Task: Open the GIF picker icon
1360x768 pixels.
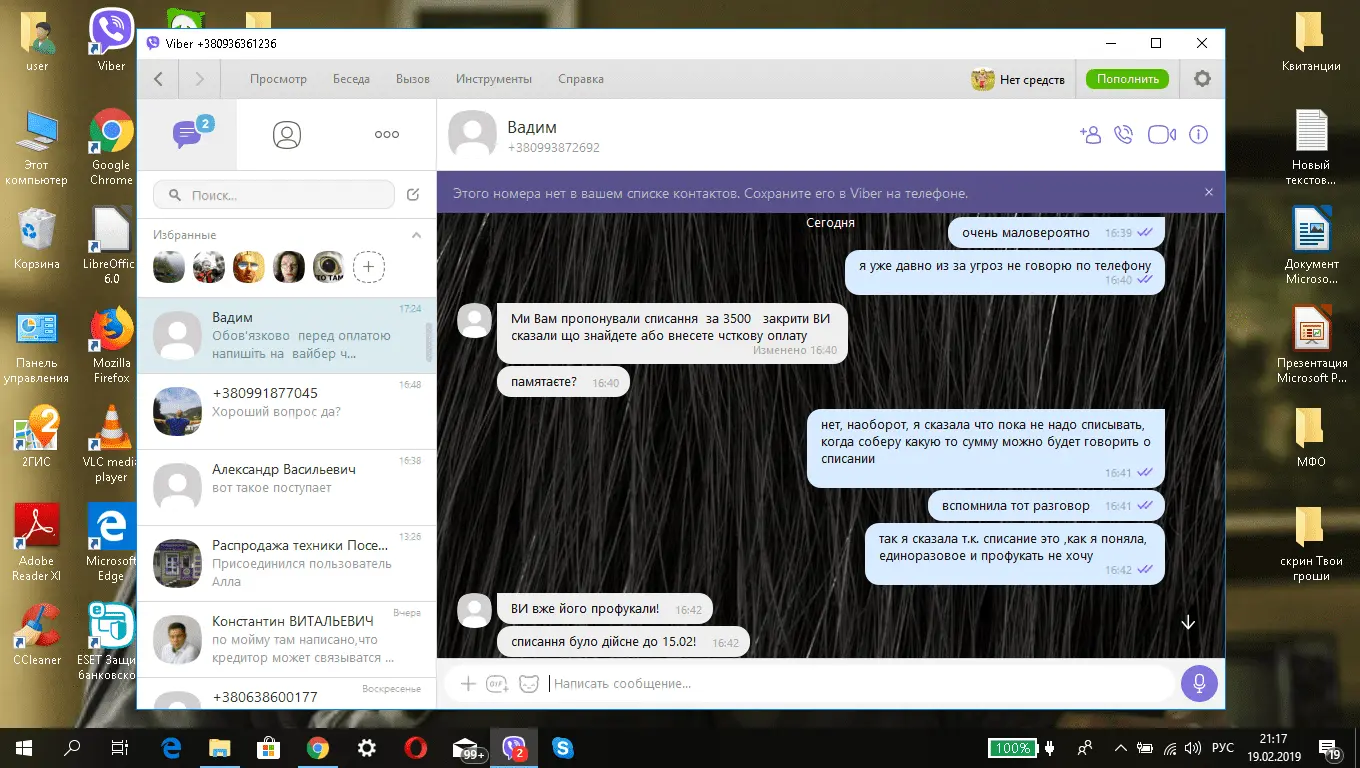Action: coord(497,684)
